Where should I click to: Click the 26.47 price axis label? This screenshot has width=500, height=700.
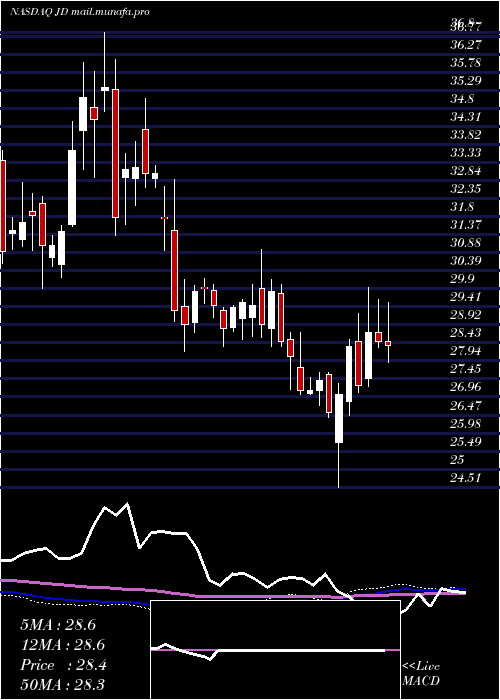[466, 405]
